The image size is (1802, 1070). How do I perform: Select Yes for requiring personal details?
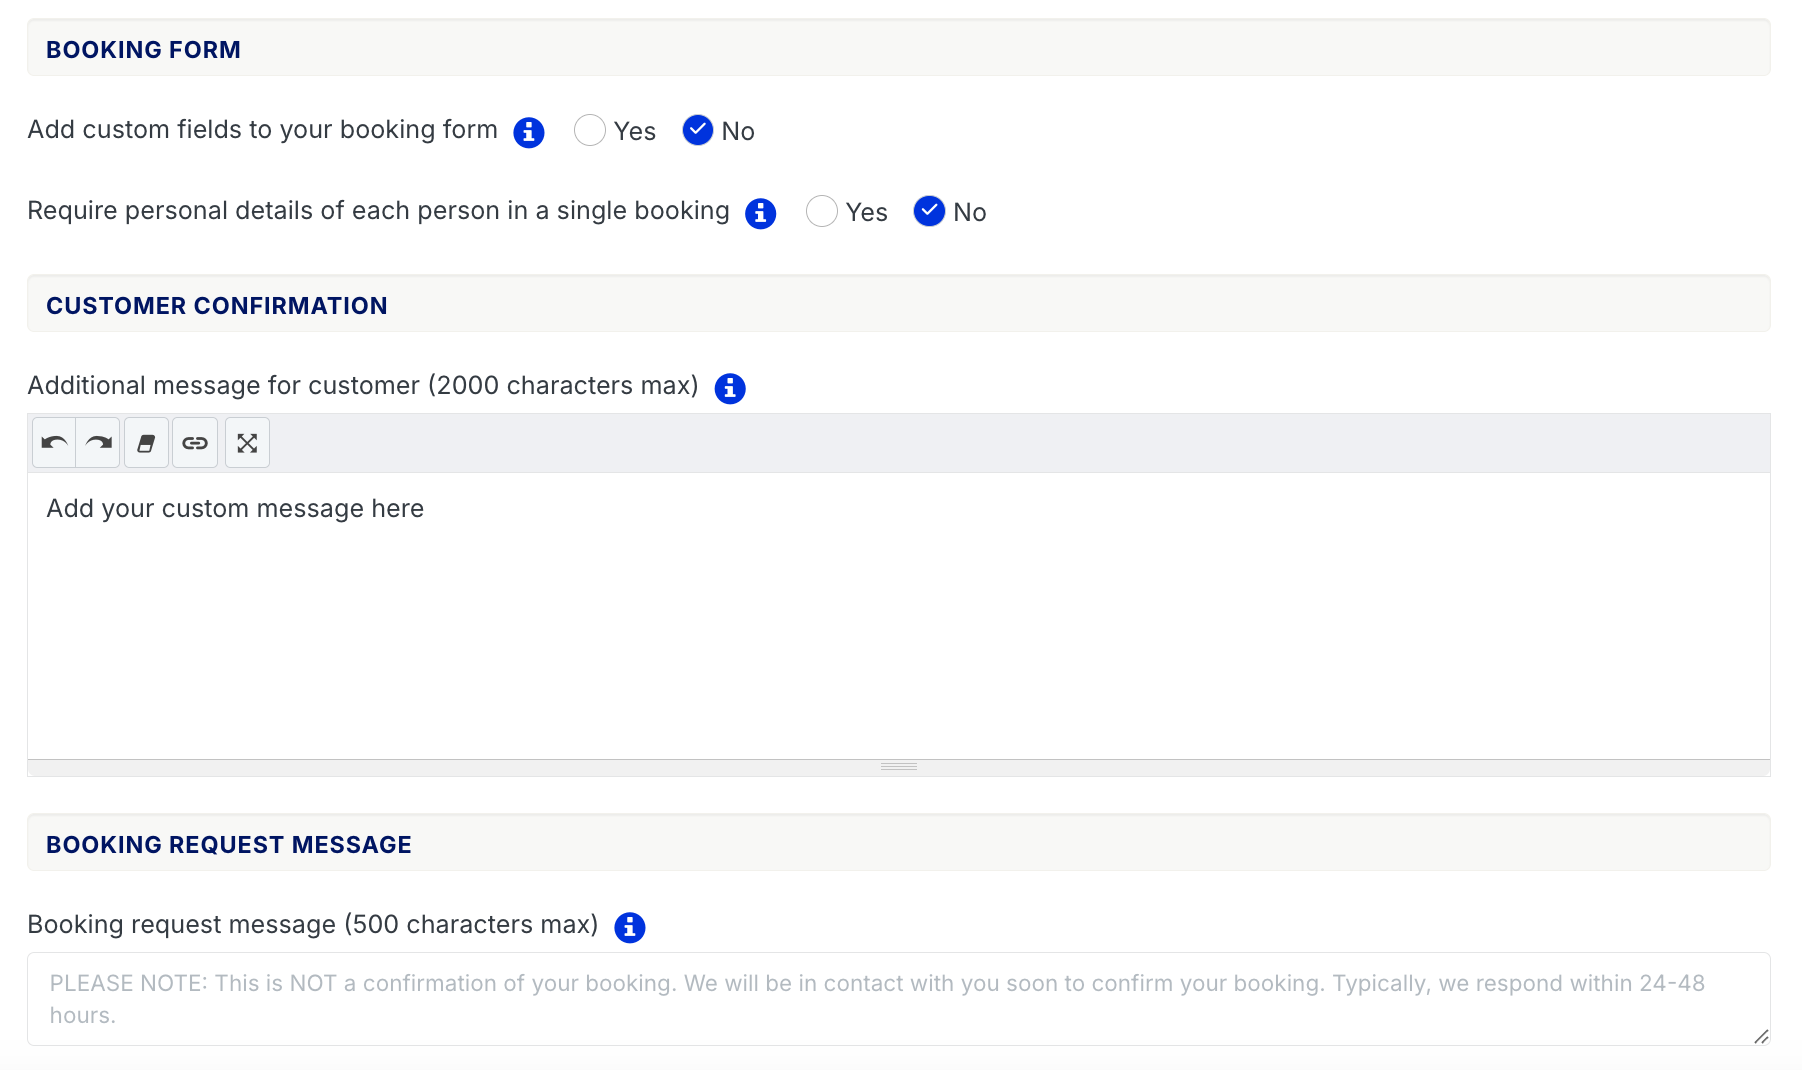pos(822,212)
